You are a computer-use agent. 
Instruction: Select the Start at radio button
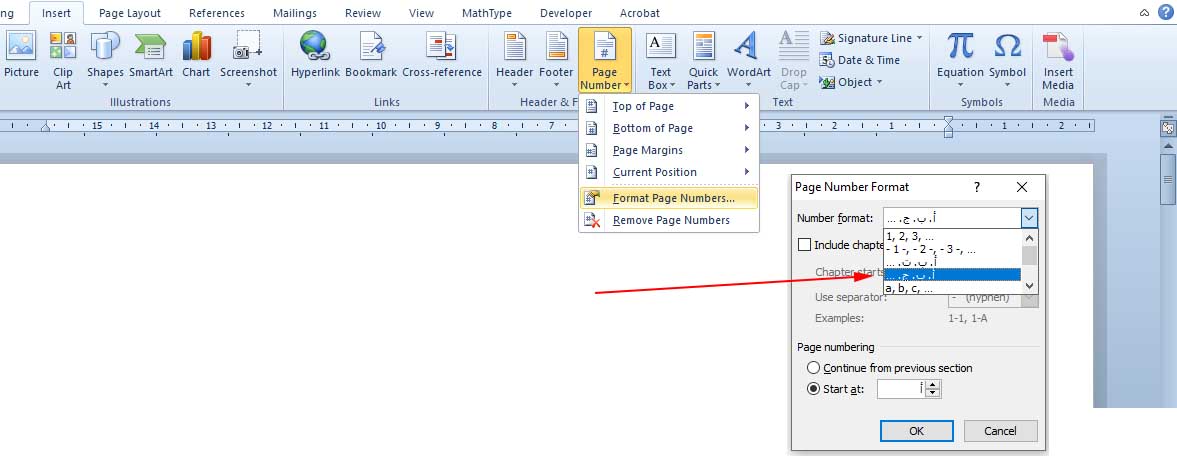pyautogui.click(x=814, y=389)
